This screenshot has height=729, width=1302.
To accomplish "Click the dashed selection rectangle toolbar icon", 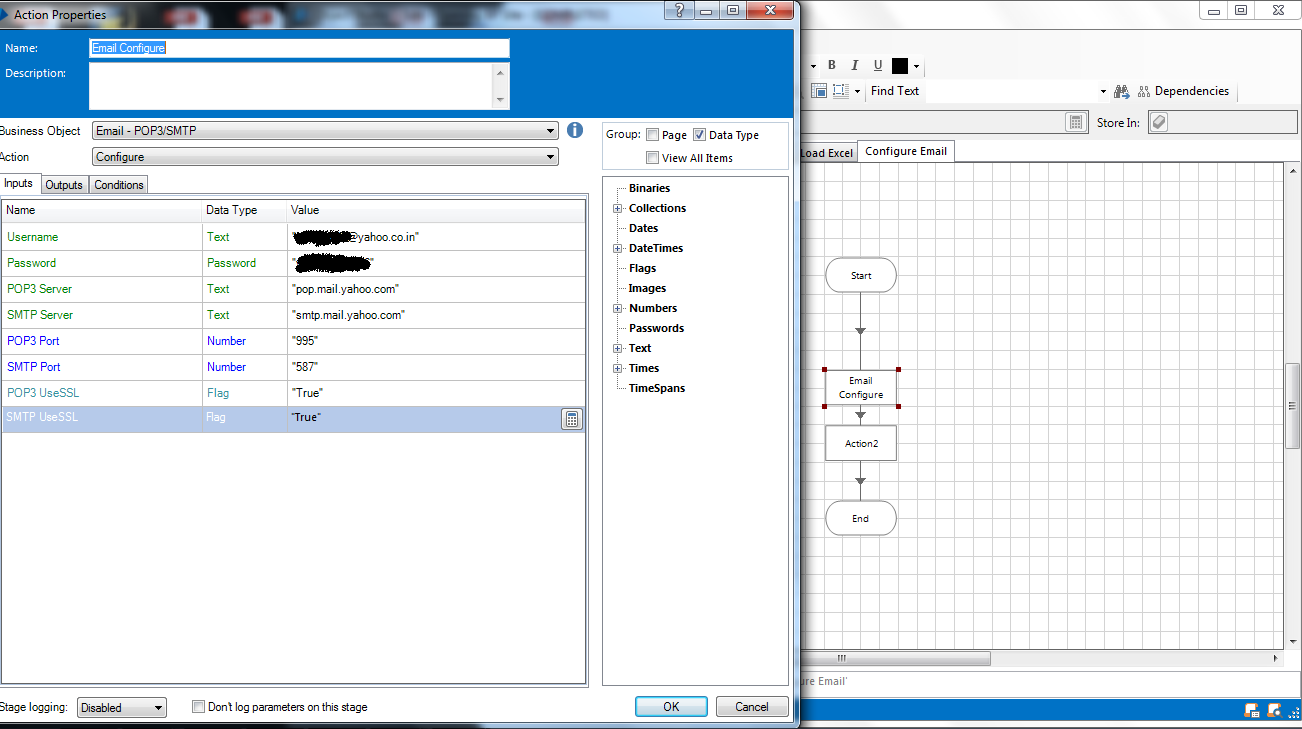I will 841,91.
